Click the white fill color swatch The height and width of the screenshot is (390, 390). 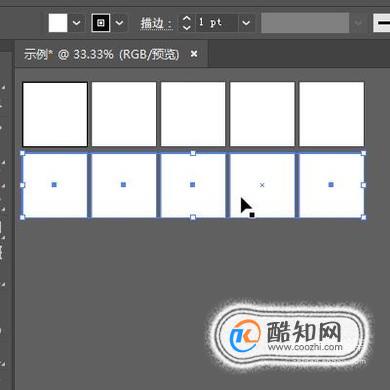[58, 23]
